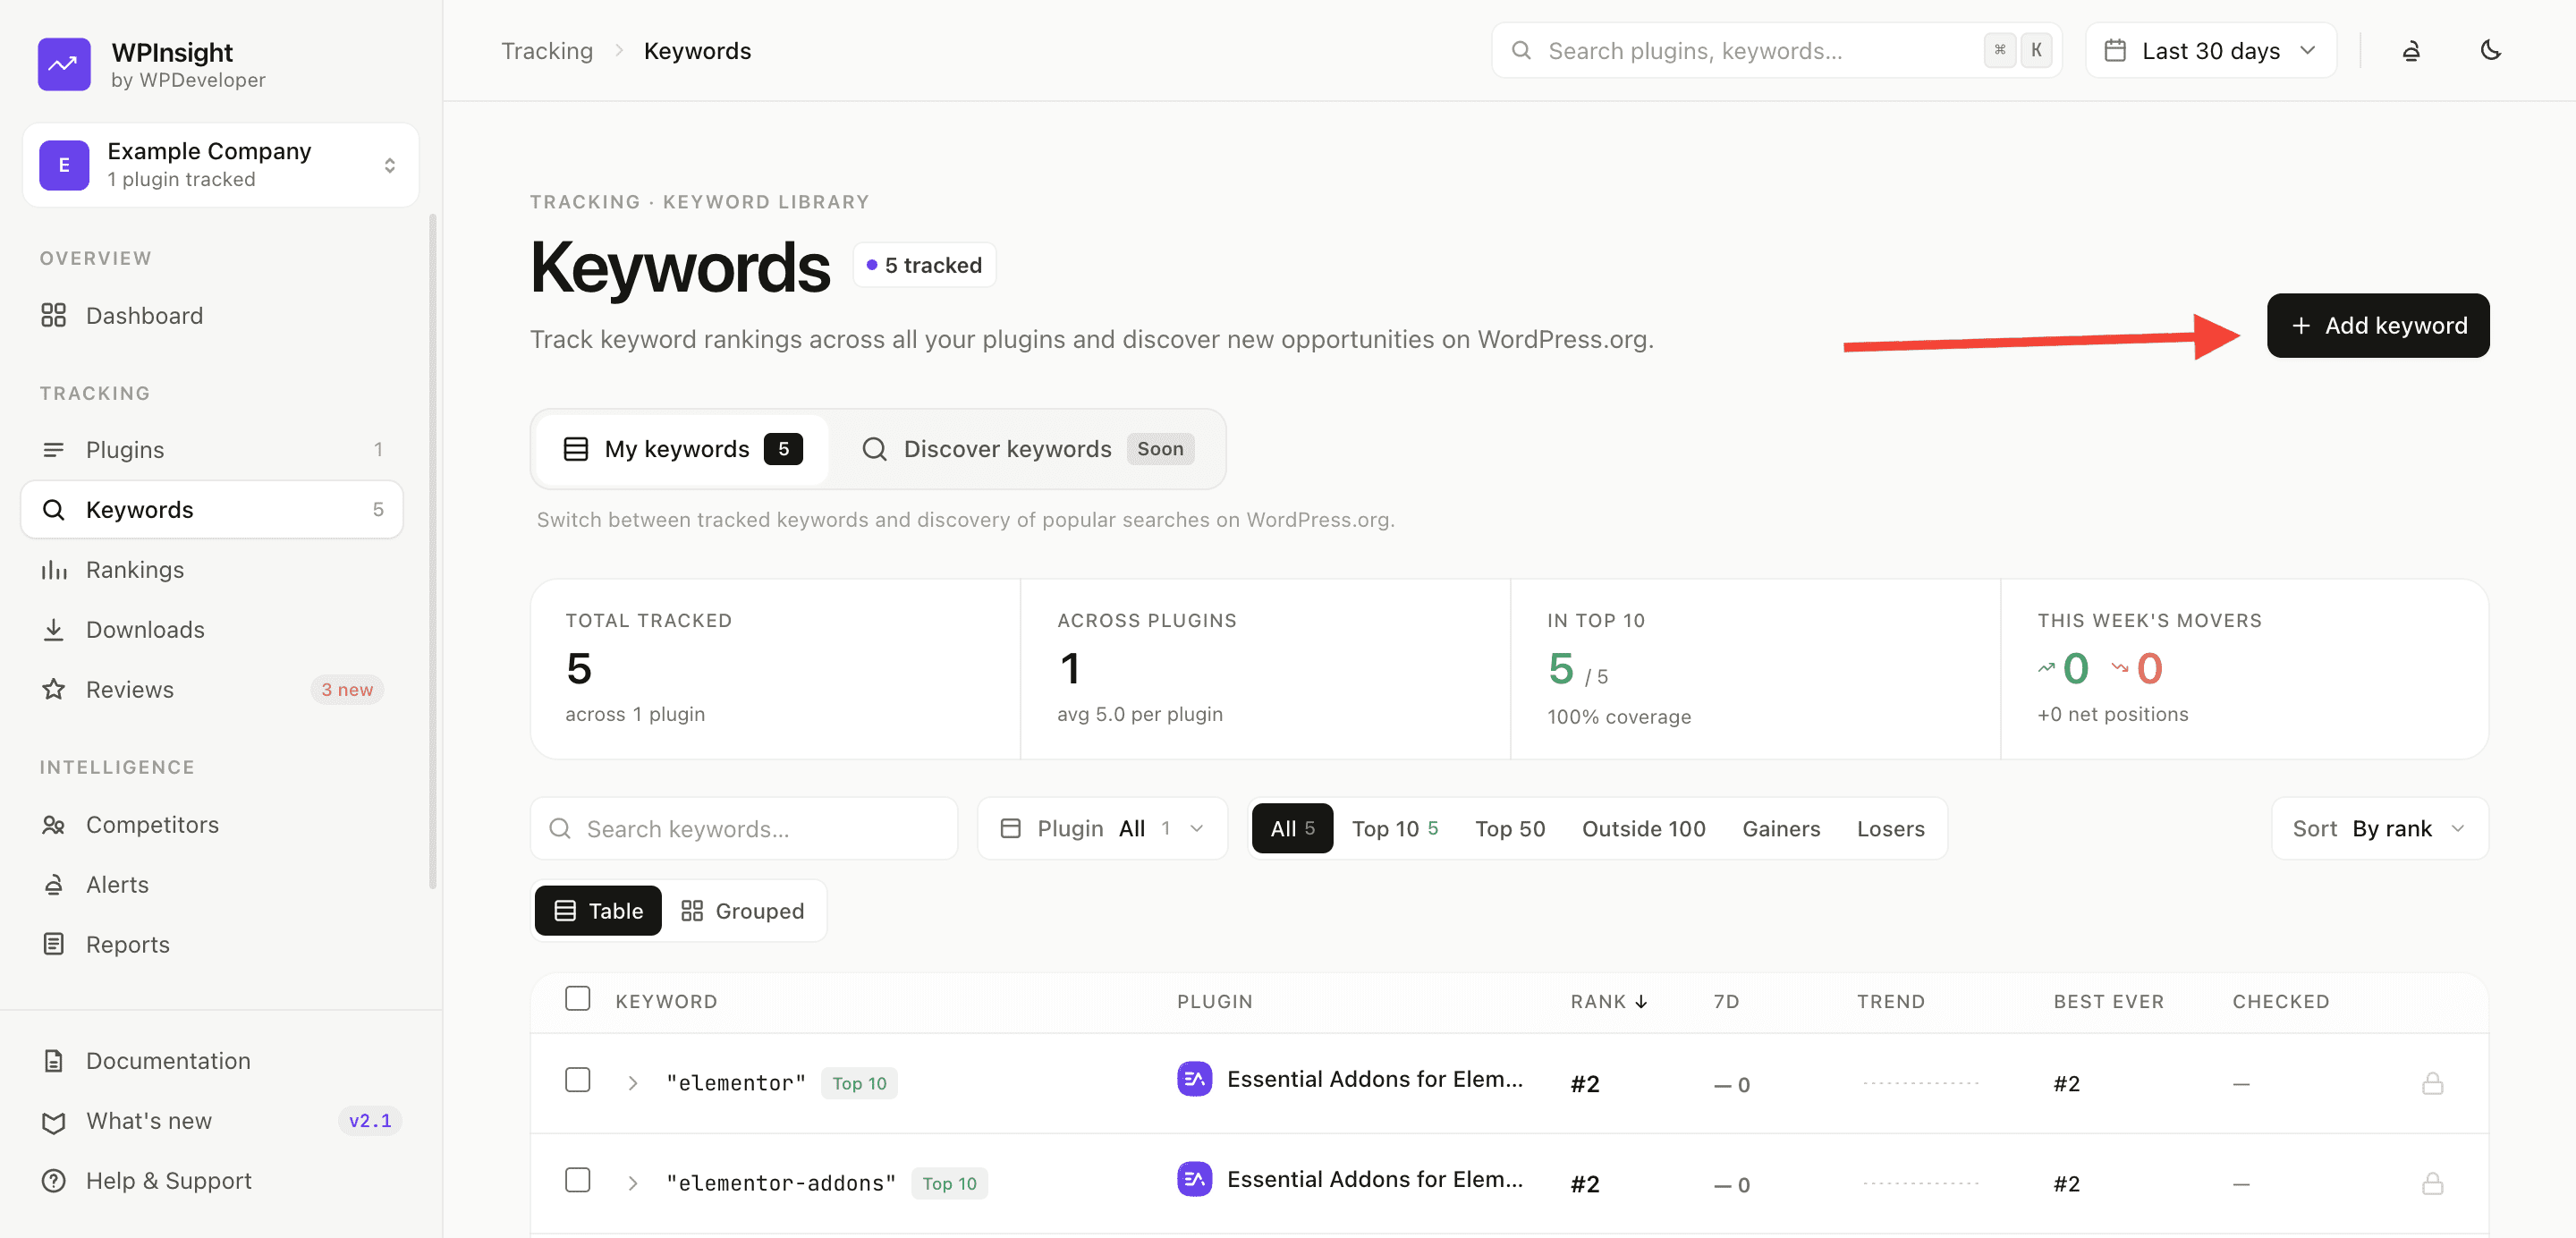Select the Discover keywords tab
Image resolution: width=2576 pixels, height=1238 pixels.
[x=1027, y=450]
